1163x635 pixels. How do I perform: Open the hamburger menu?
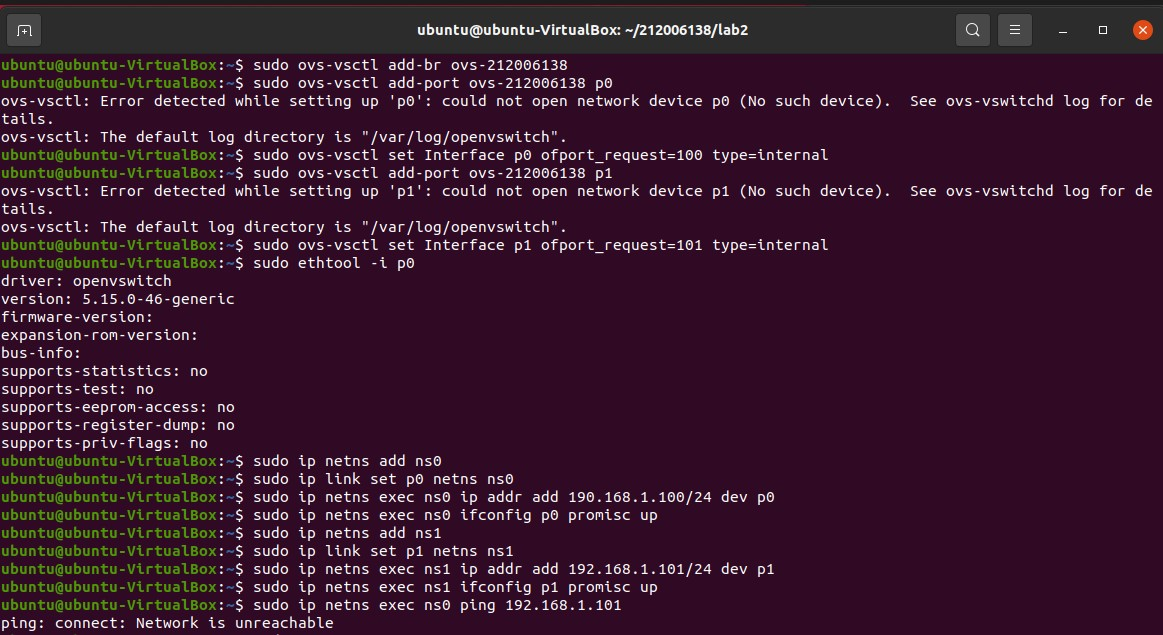(1014, 30)
